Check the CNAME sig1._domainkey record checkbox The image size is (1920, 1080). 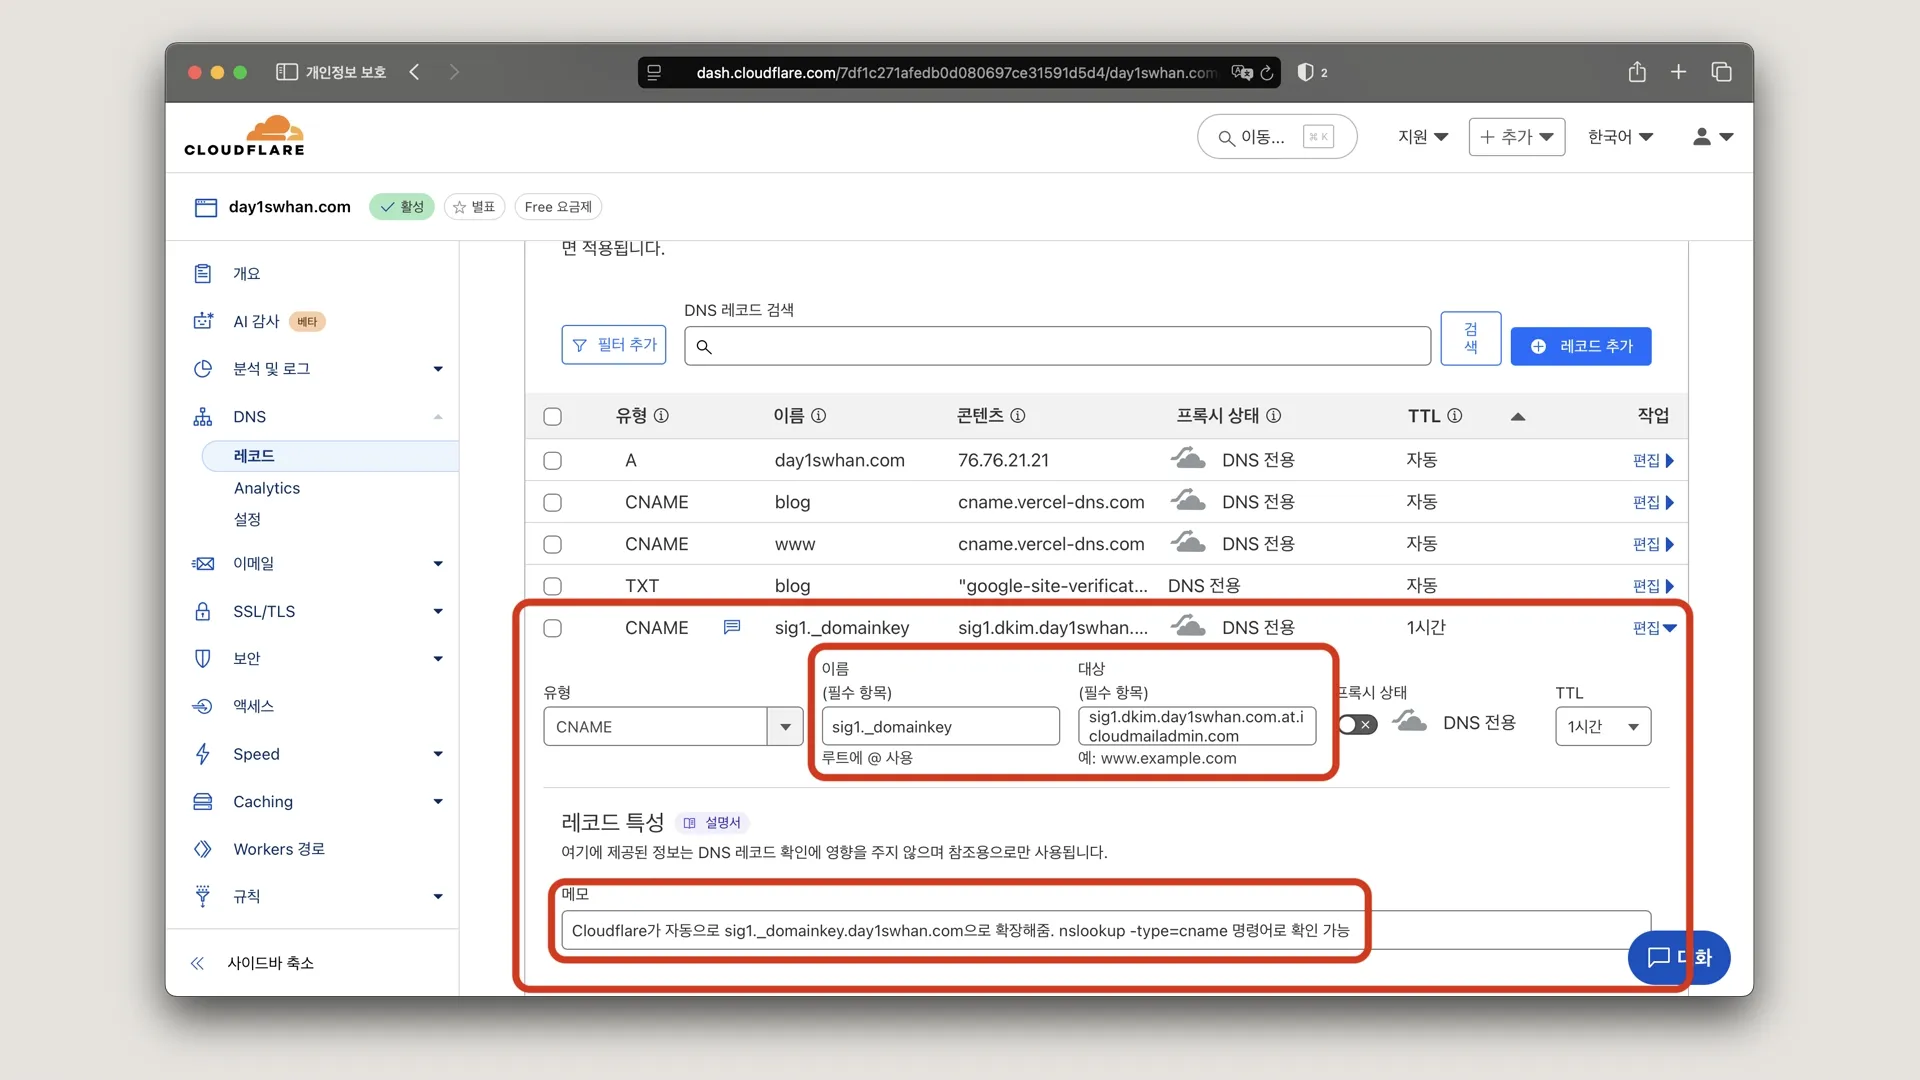[x=552, y=629]
